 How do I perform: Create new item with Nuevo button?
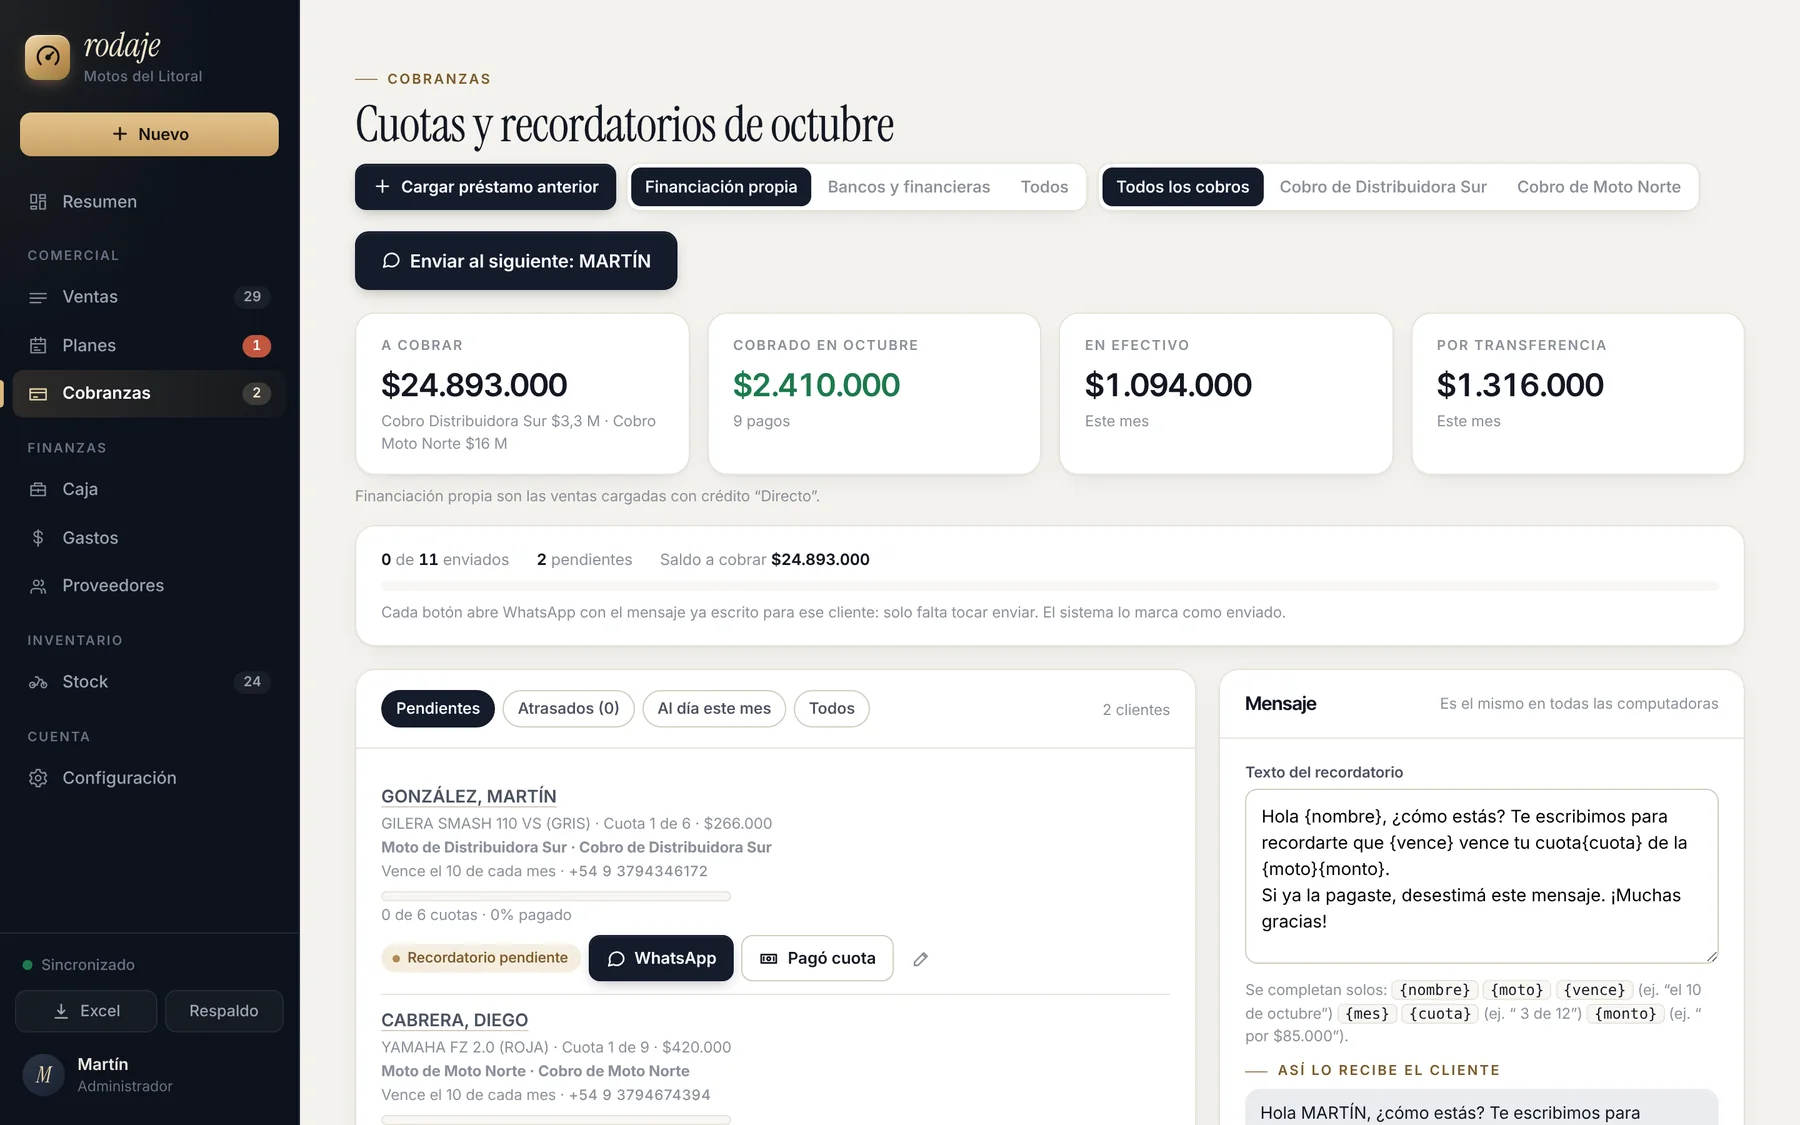149,134
